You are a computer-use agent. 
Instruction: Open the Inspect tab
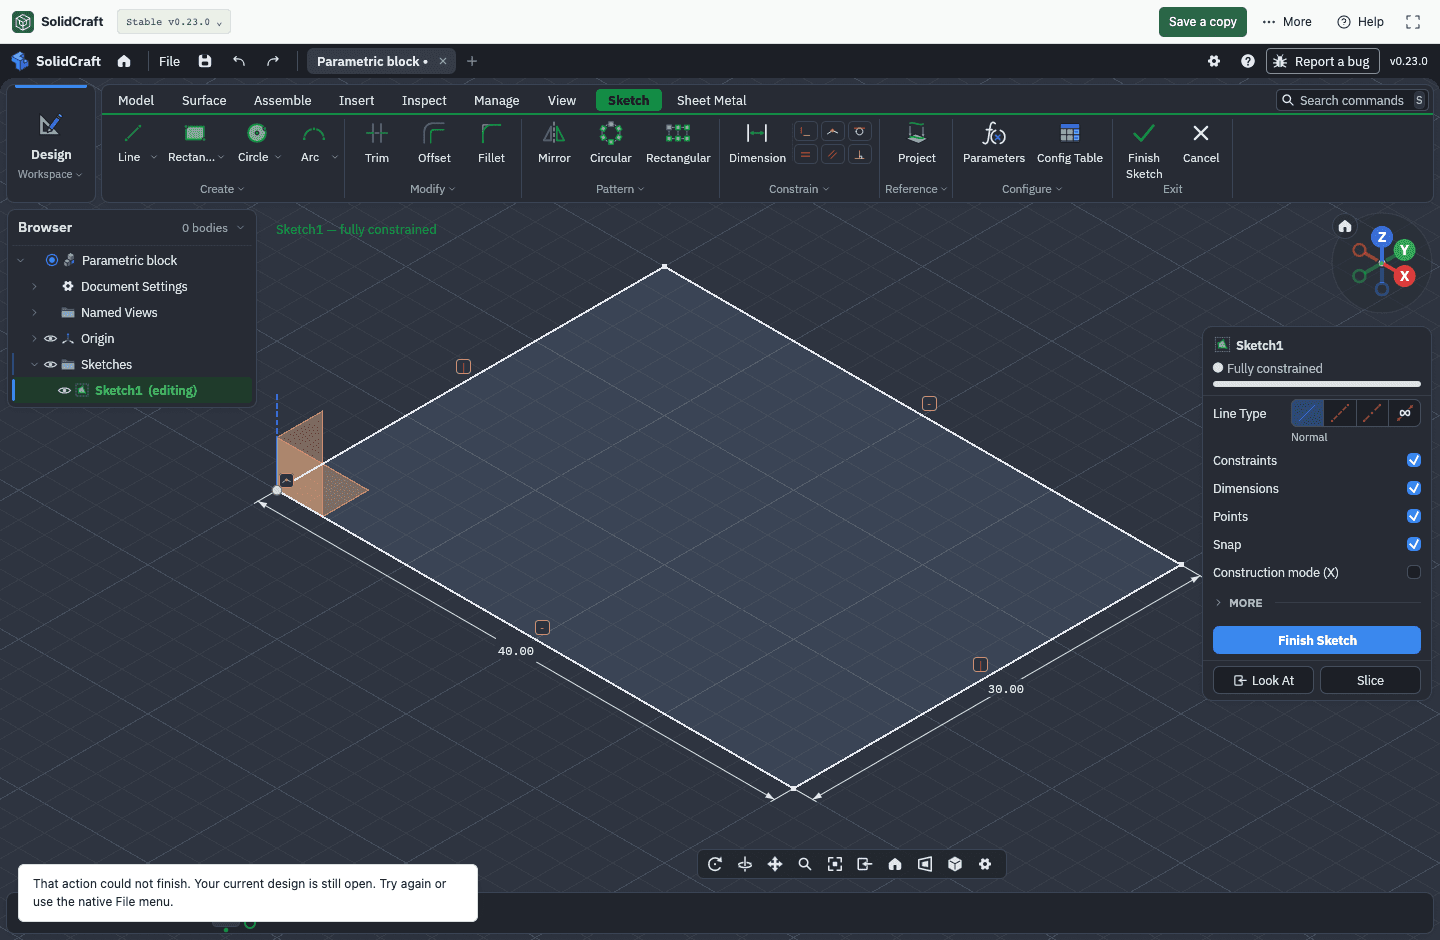click(424, 100)
